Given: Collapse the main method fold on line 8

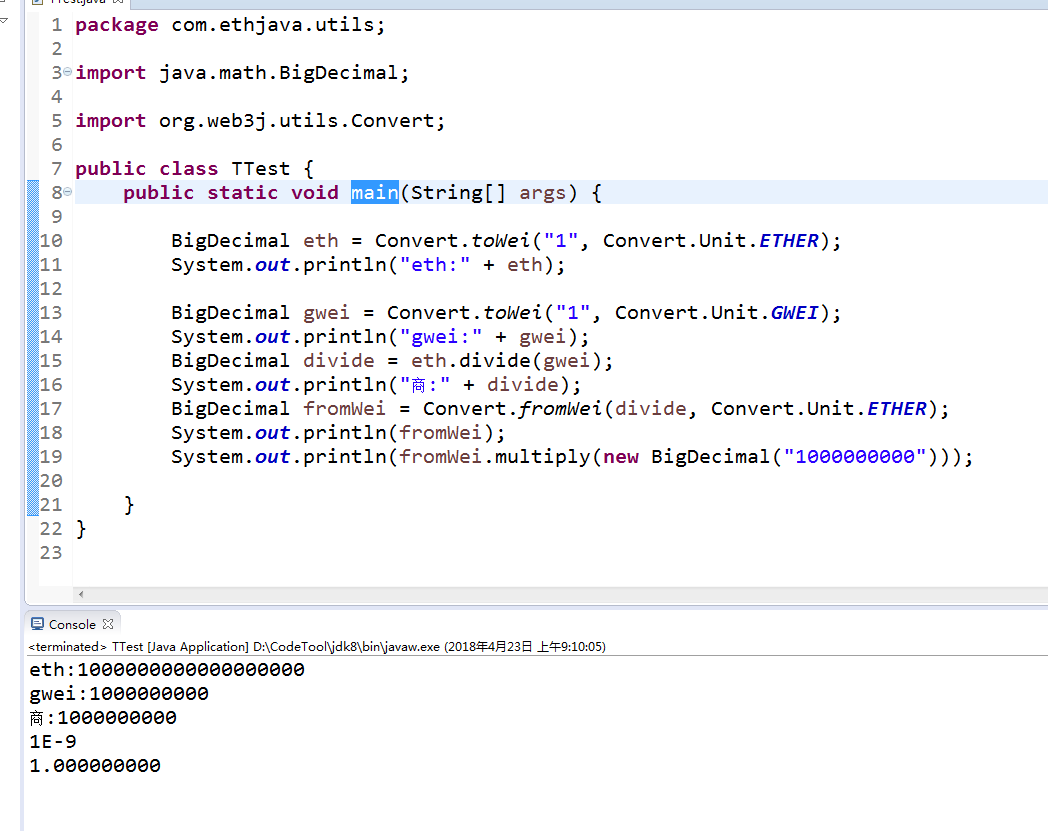Looking at the screenshot, I should pos(68,192).
